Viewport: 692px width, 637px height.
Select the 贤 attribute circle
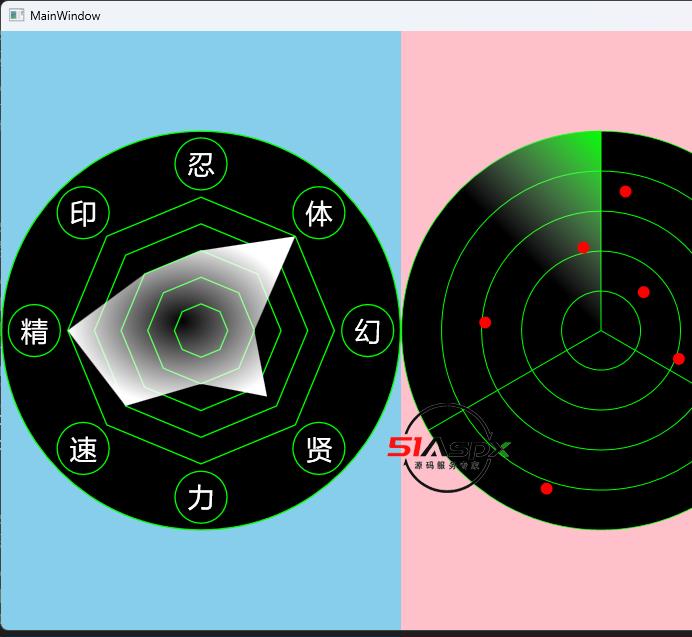pyautogui.click(x=318, y=449)
